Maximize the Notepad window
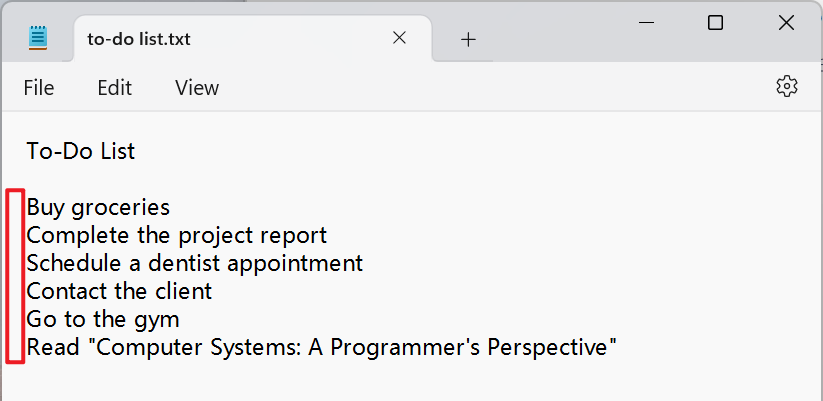The width and height of the screenshot is (823, 401). pyautogui.click(x=715, y=23)
